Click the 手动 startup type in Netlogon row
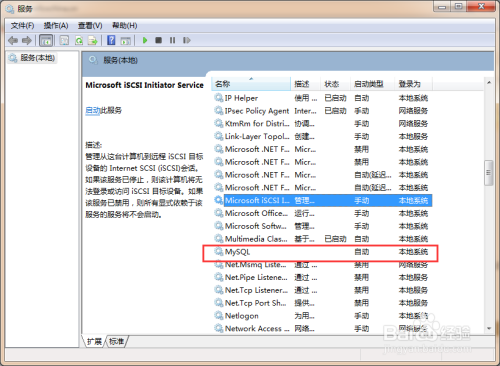Screen dimensions: 500x366 [x=362, y=316]
